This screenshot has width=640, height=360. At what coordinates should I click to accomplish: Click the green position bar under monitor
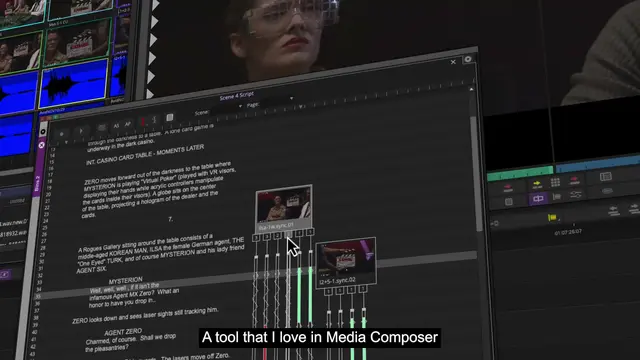[x=520, y=173]
